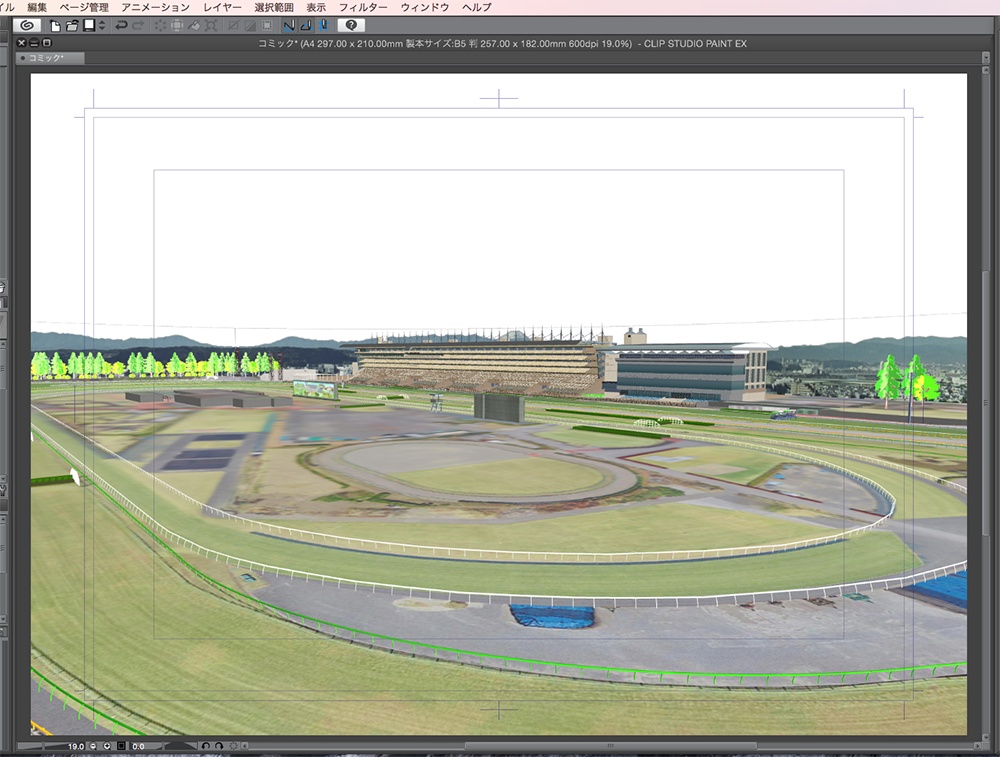Rotate canvas right icon
This screenshot has height=757, width=1000.
pos(219,746)
